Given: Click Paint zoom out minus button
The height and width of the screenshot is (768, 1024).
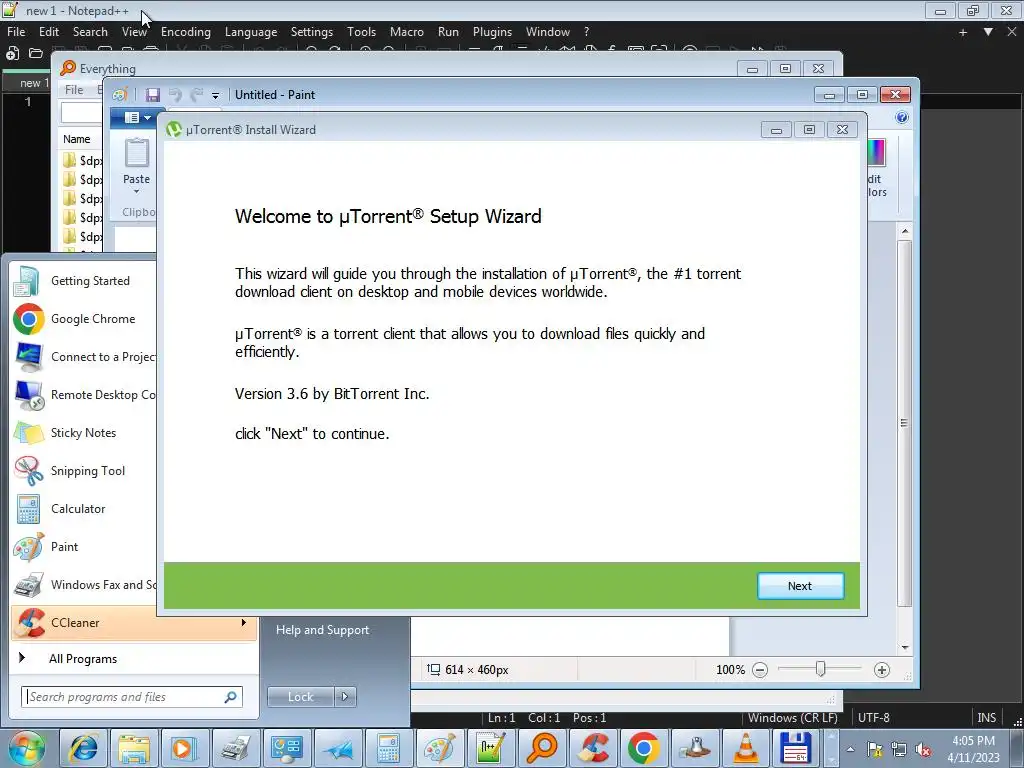Looking at the screenshot, I should coord(760,670).
